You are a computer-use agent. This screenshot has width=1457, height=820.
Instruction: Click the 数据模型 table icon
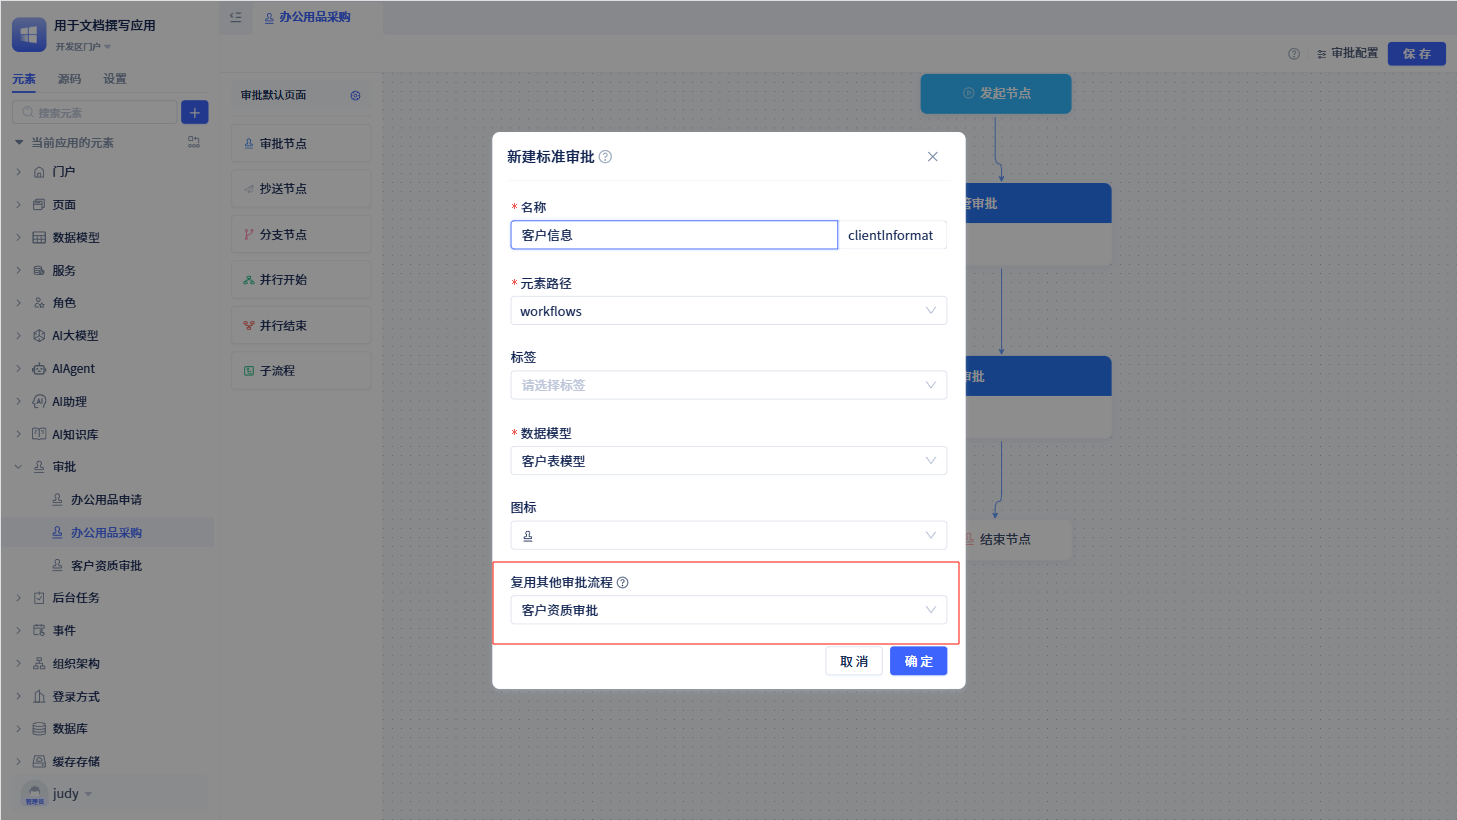point(39,237)
